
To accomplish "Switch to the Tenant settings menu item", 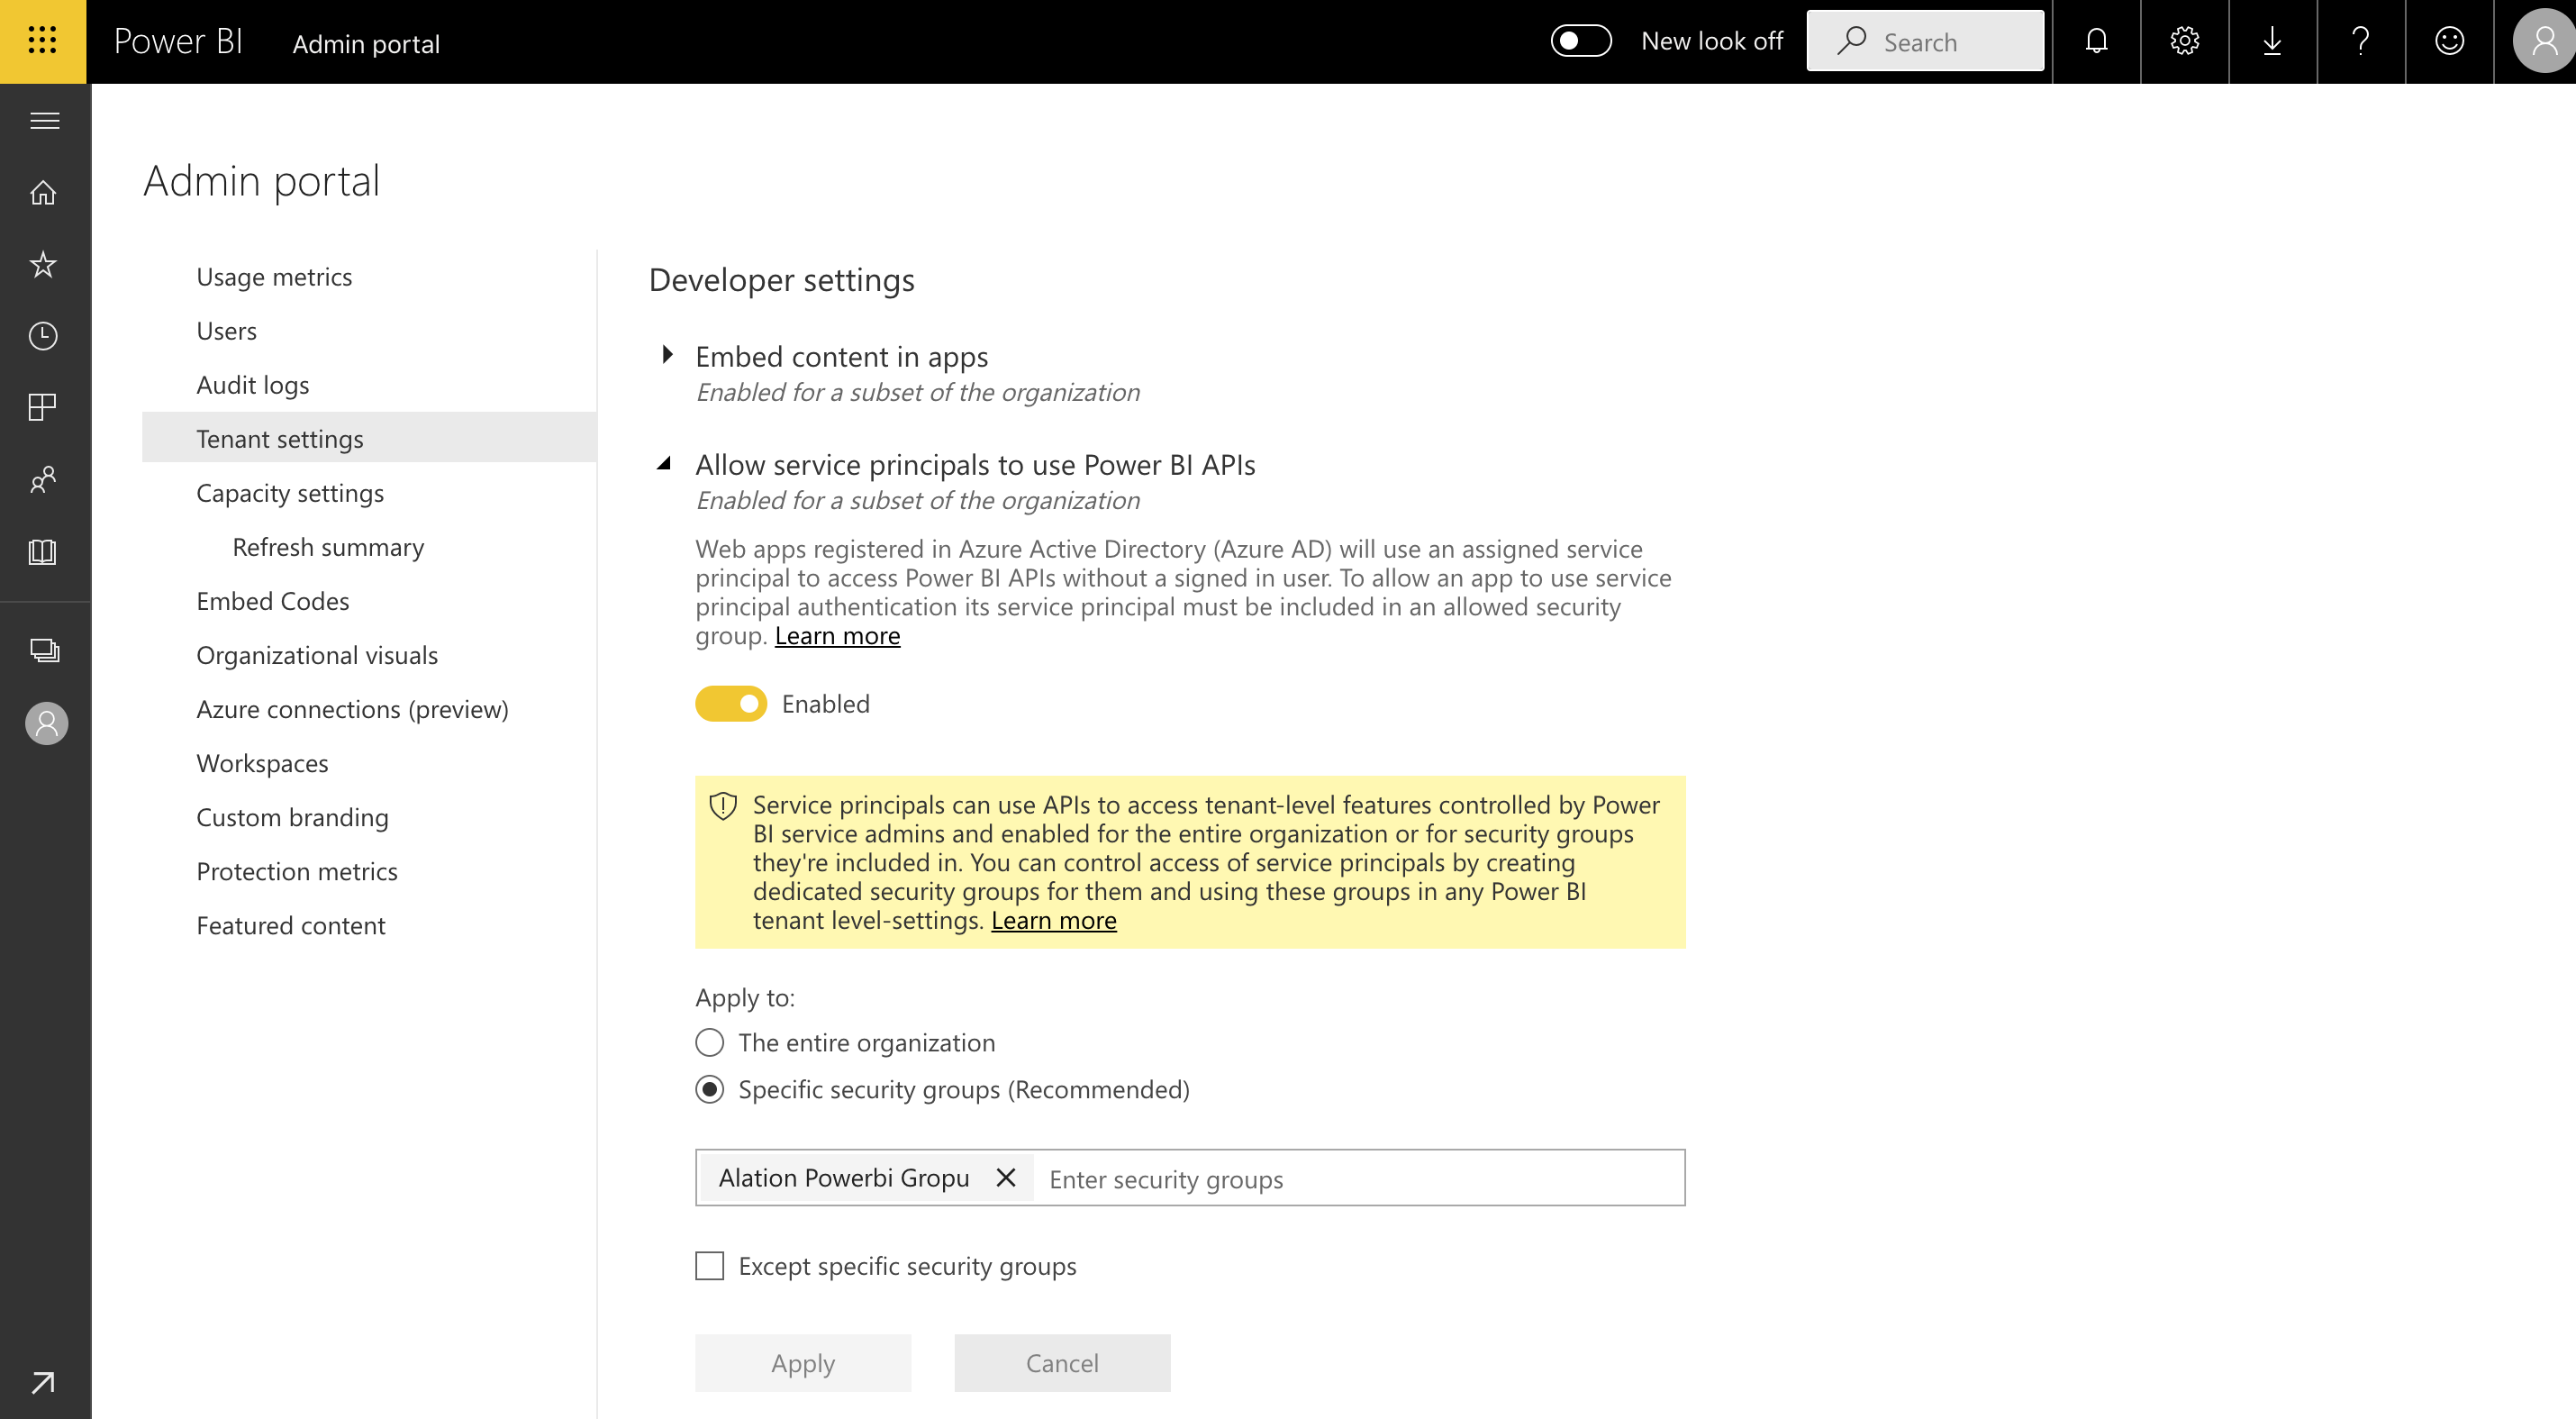I will pyautogui.click(x=279, y=438).
